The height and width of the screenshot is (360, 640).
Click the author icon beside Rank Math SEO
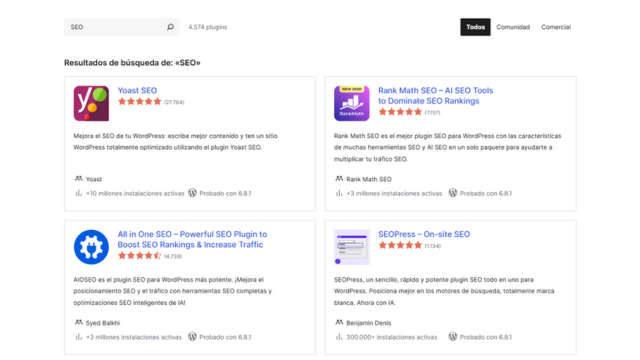pyautogui.click(x=339, y=179)
